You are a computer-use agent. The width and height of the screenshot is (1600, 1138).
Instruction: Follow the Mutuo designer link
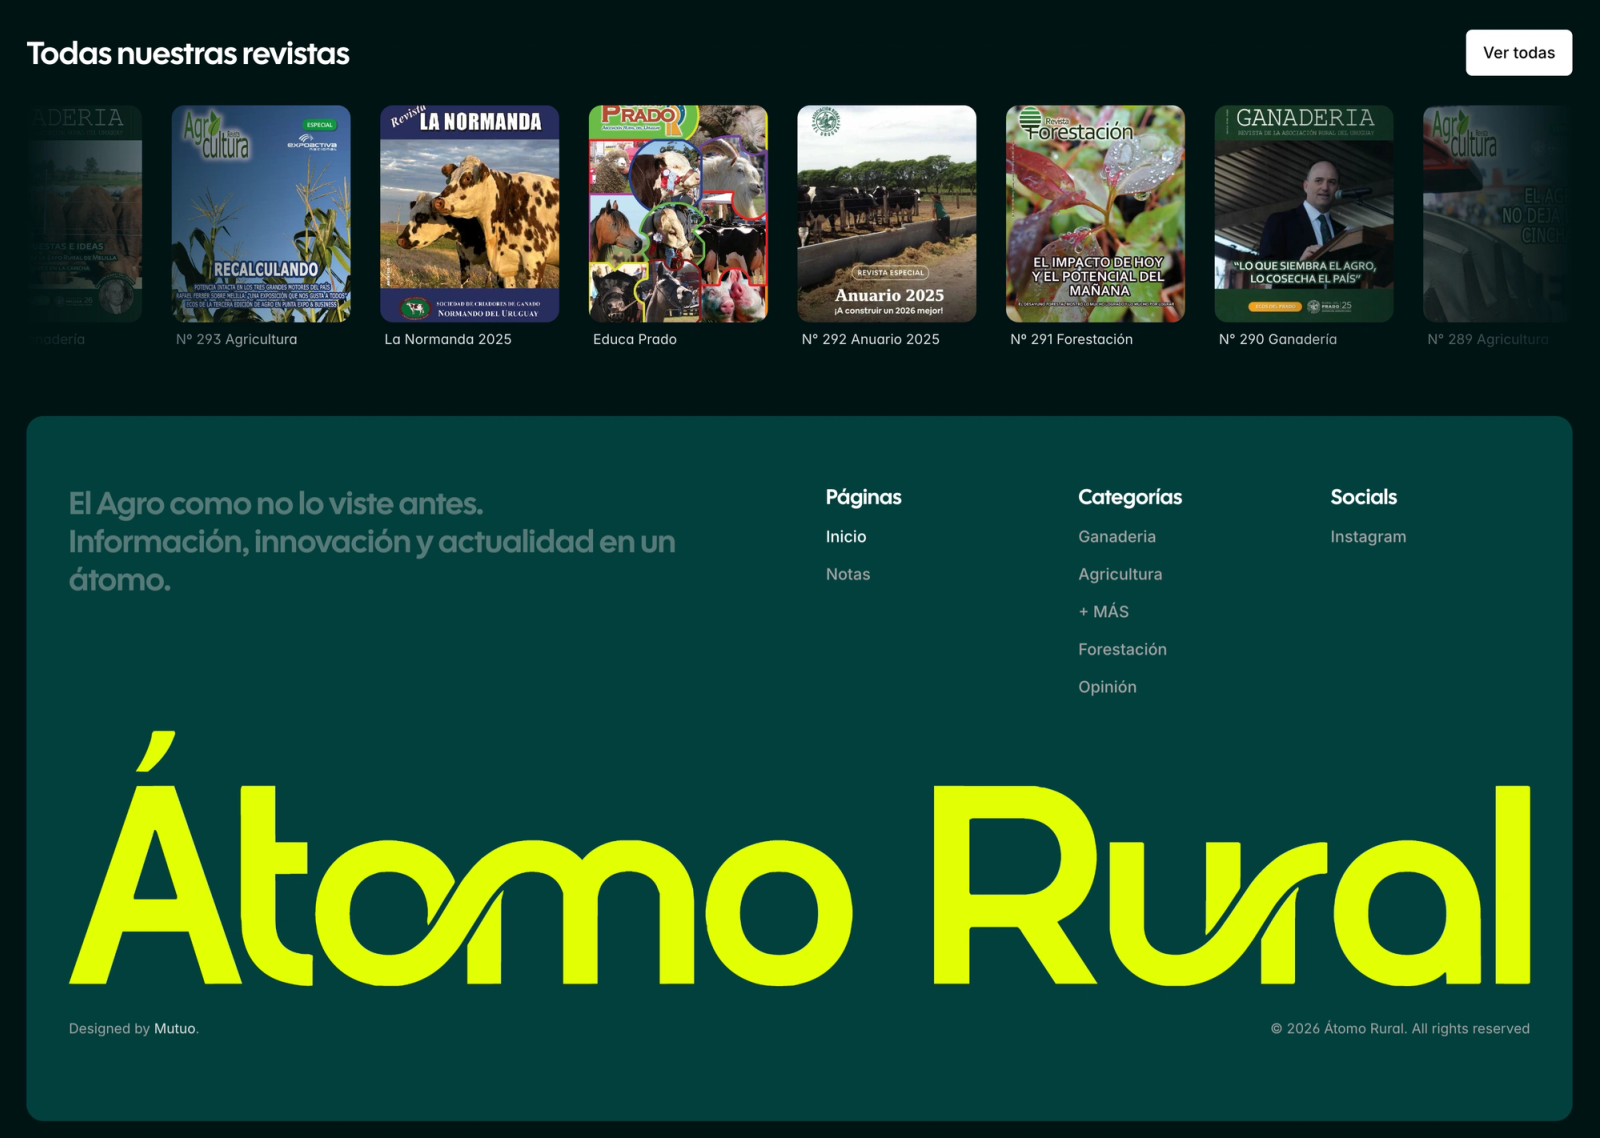coord(175,1028)
